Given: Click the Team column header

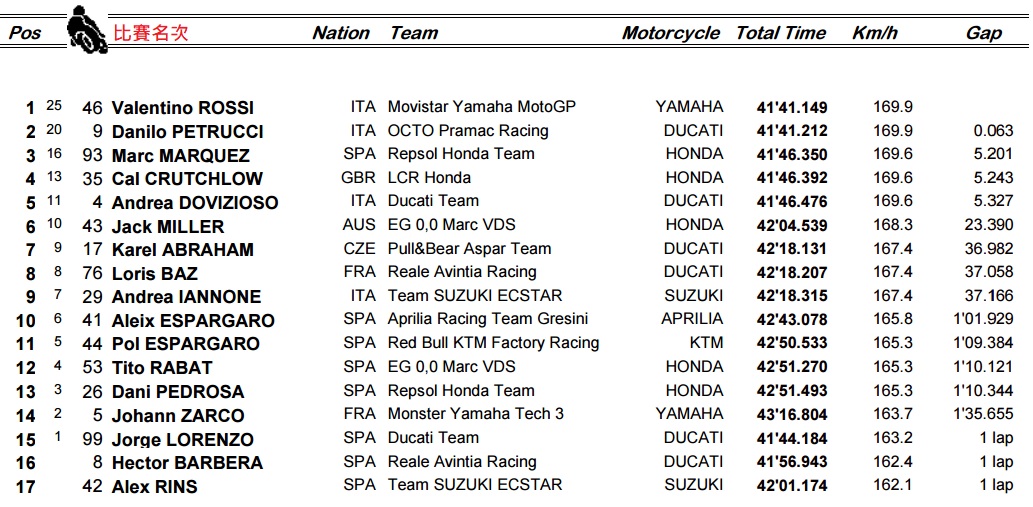Looking at the screenshot, I should 414,33.
